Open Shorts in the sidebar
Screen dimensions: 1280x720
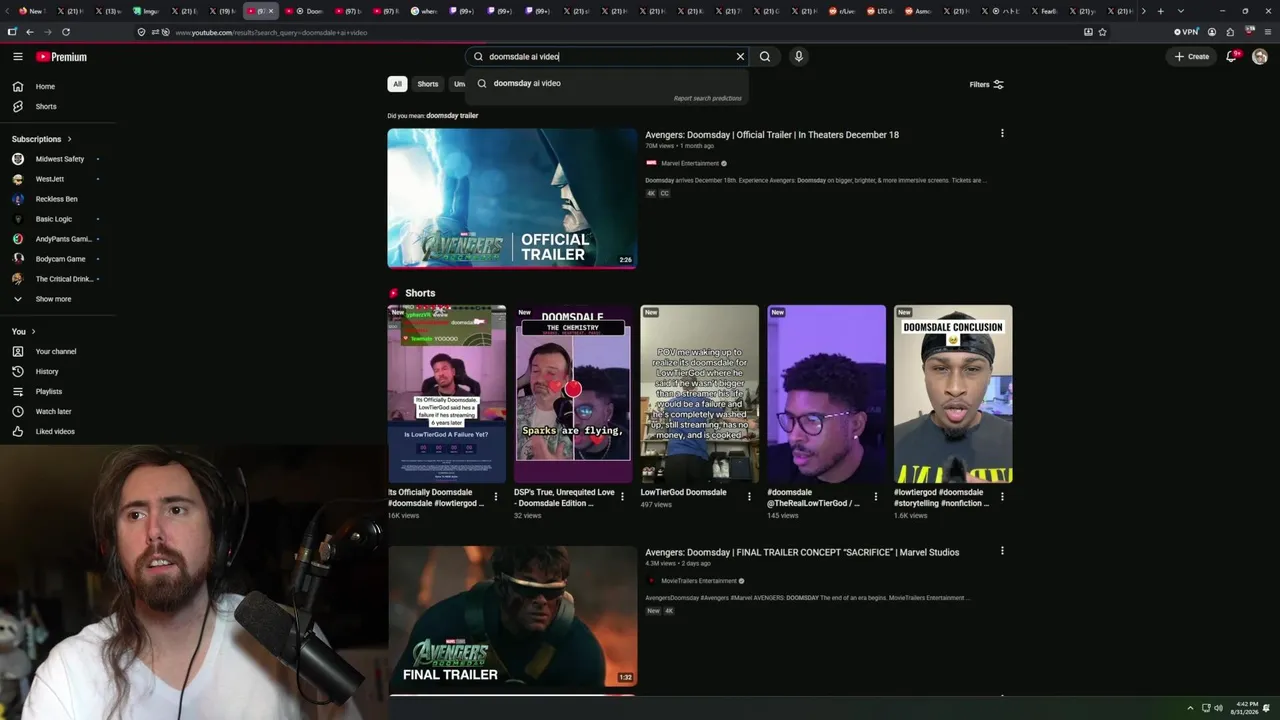(x=58, y=106)
